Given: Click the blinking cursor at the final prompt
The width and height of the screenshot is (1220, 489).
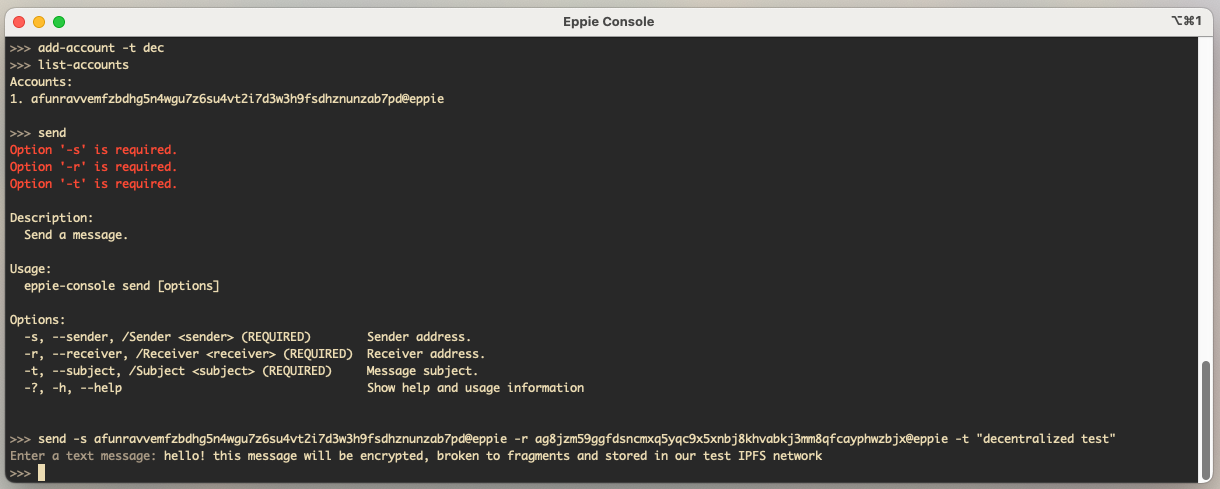Looking at the screenshot, I should click(x=42, y=473).
